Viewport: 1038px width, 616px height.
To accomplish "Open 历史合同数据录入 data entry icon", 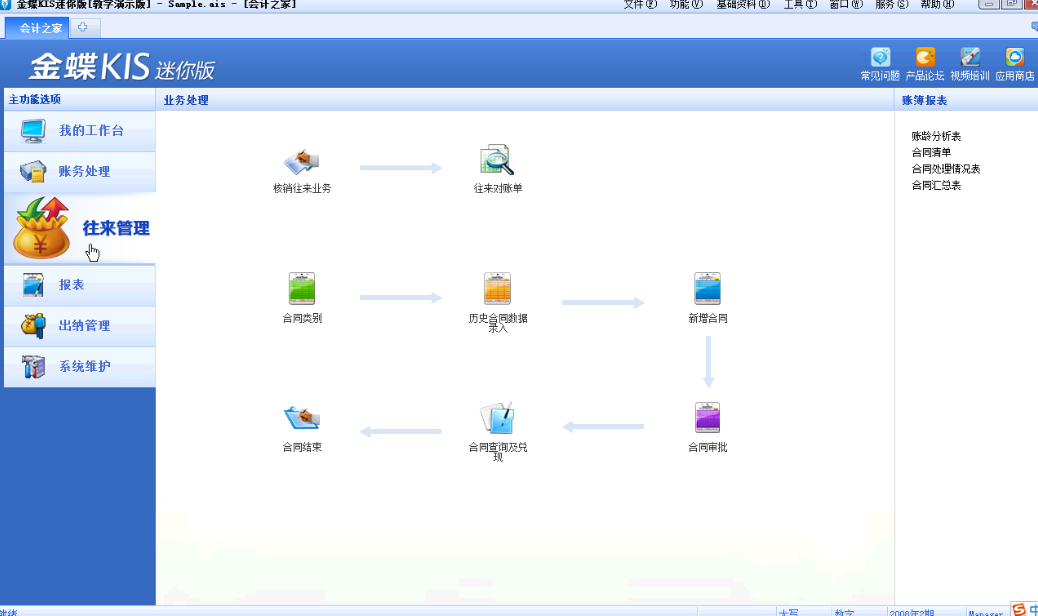I will click(497, 289).
